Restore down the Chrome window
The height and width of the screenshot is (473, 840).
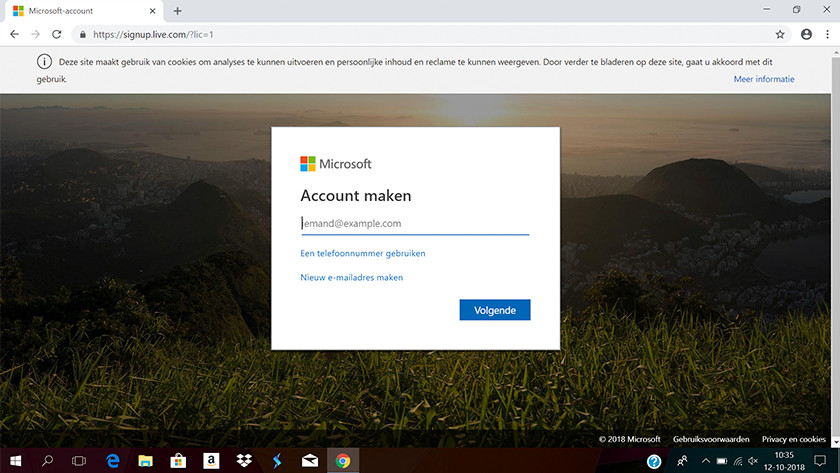[x=797, y=10]
